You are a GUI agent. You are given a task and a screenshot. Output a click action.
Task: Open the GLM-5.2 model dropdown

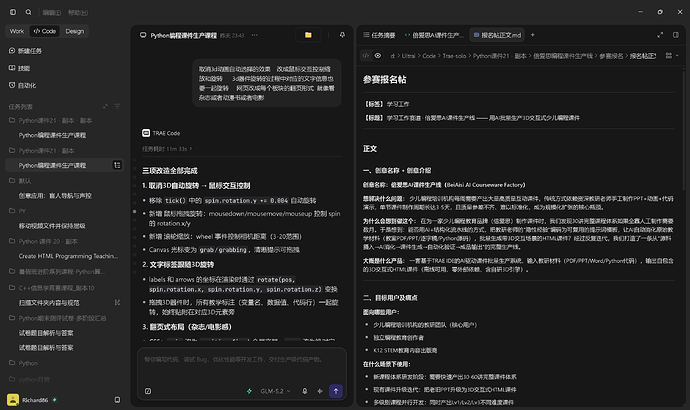(x=275, y=391)
